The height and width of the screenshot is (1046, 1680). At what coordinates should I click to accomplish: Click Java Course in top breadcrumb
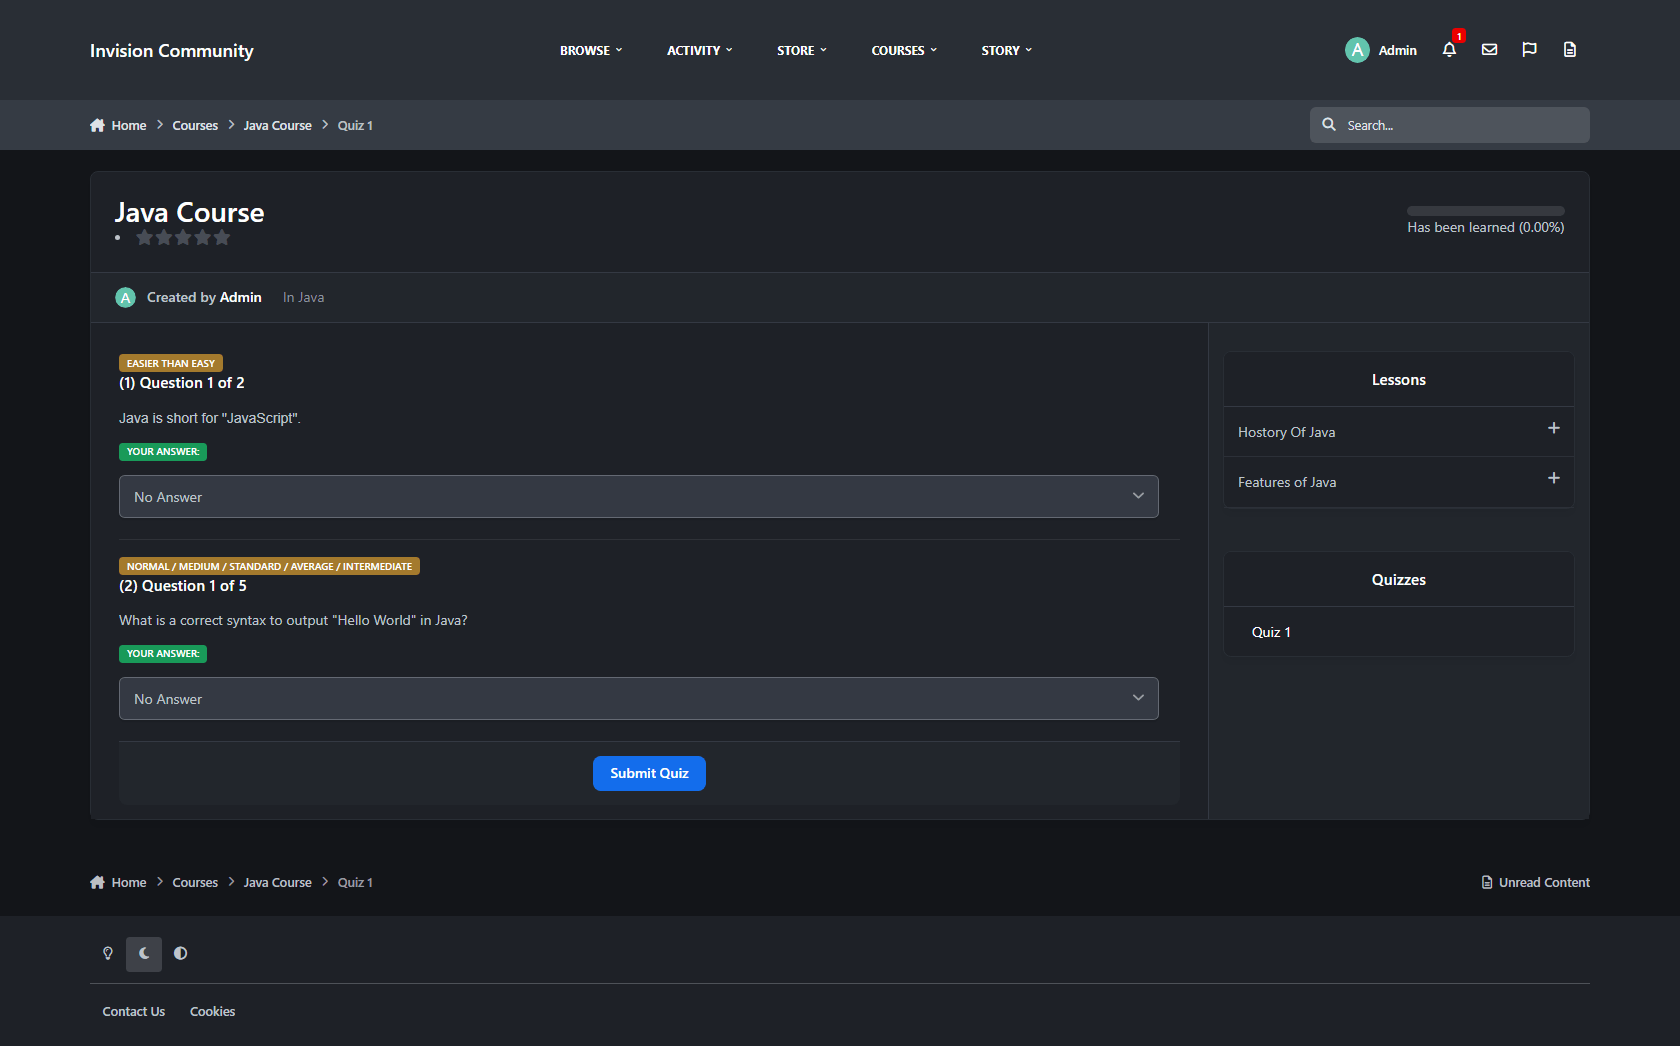(x=278, y=125)
